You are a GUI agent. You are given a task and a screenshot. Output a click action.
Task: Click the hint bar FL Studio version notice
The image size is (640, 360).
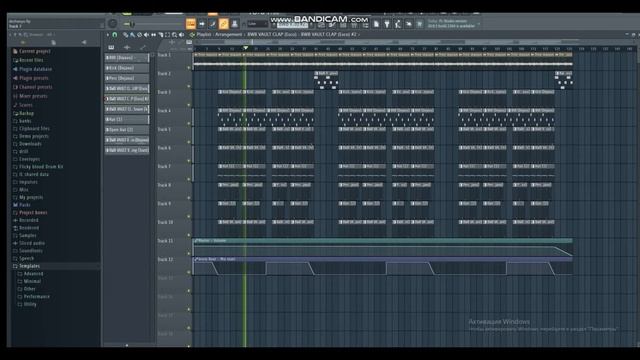(452, 24)
